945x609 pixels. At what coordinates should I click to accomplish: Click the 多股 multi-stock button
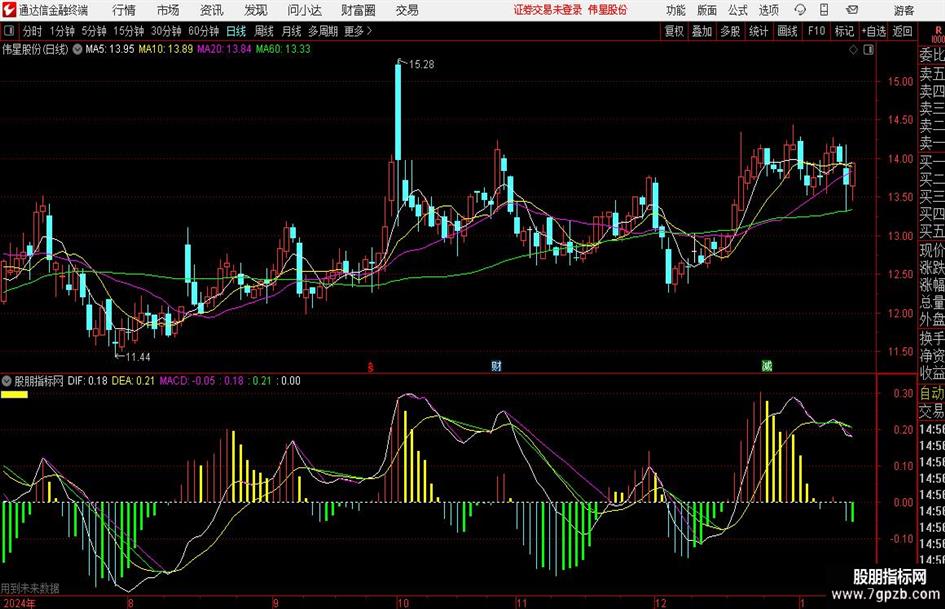click(730, 31)
